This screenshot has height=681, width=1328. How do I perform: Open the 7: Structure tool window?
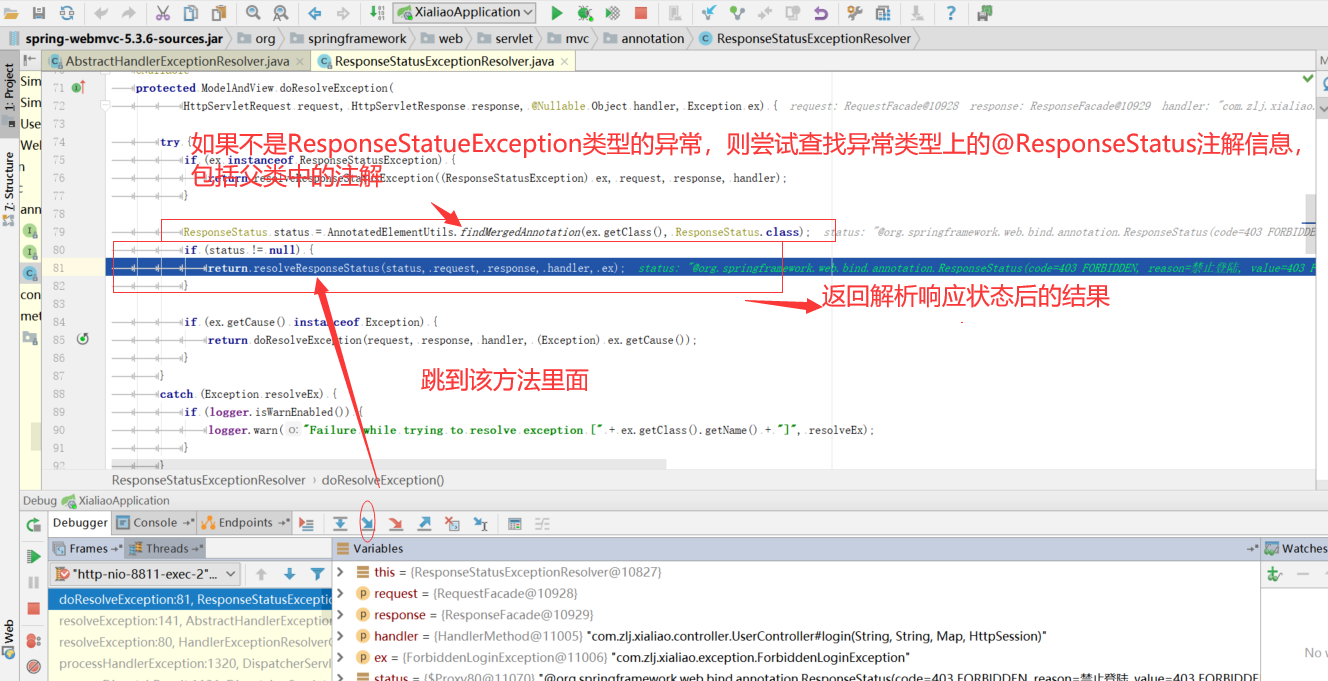[9, 188]
